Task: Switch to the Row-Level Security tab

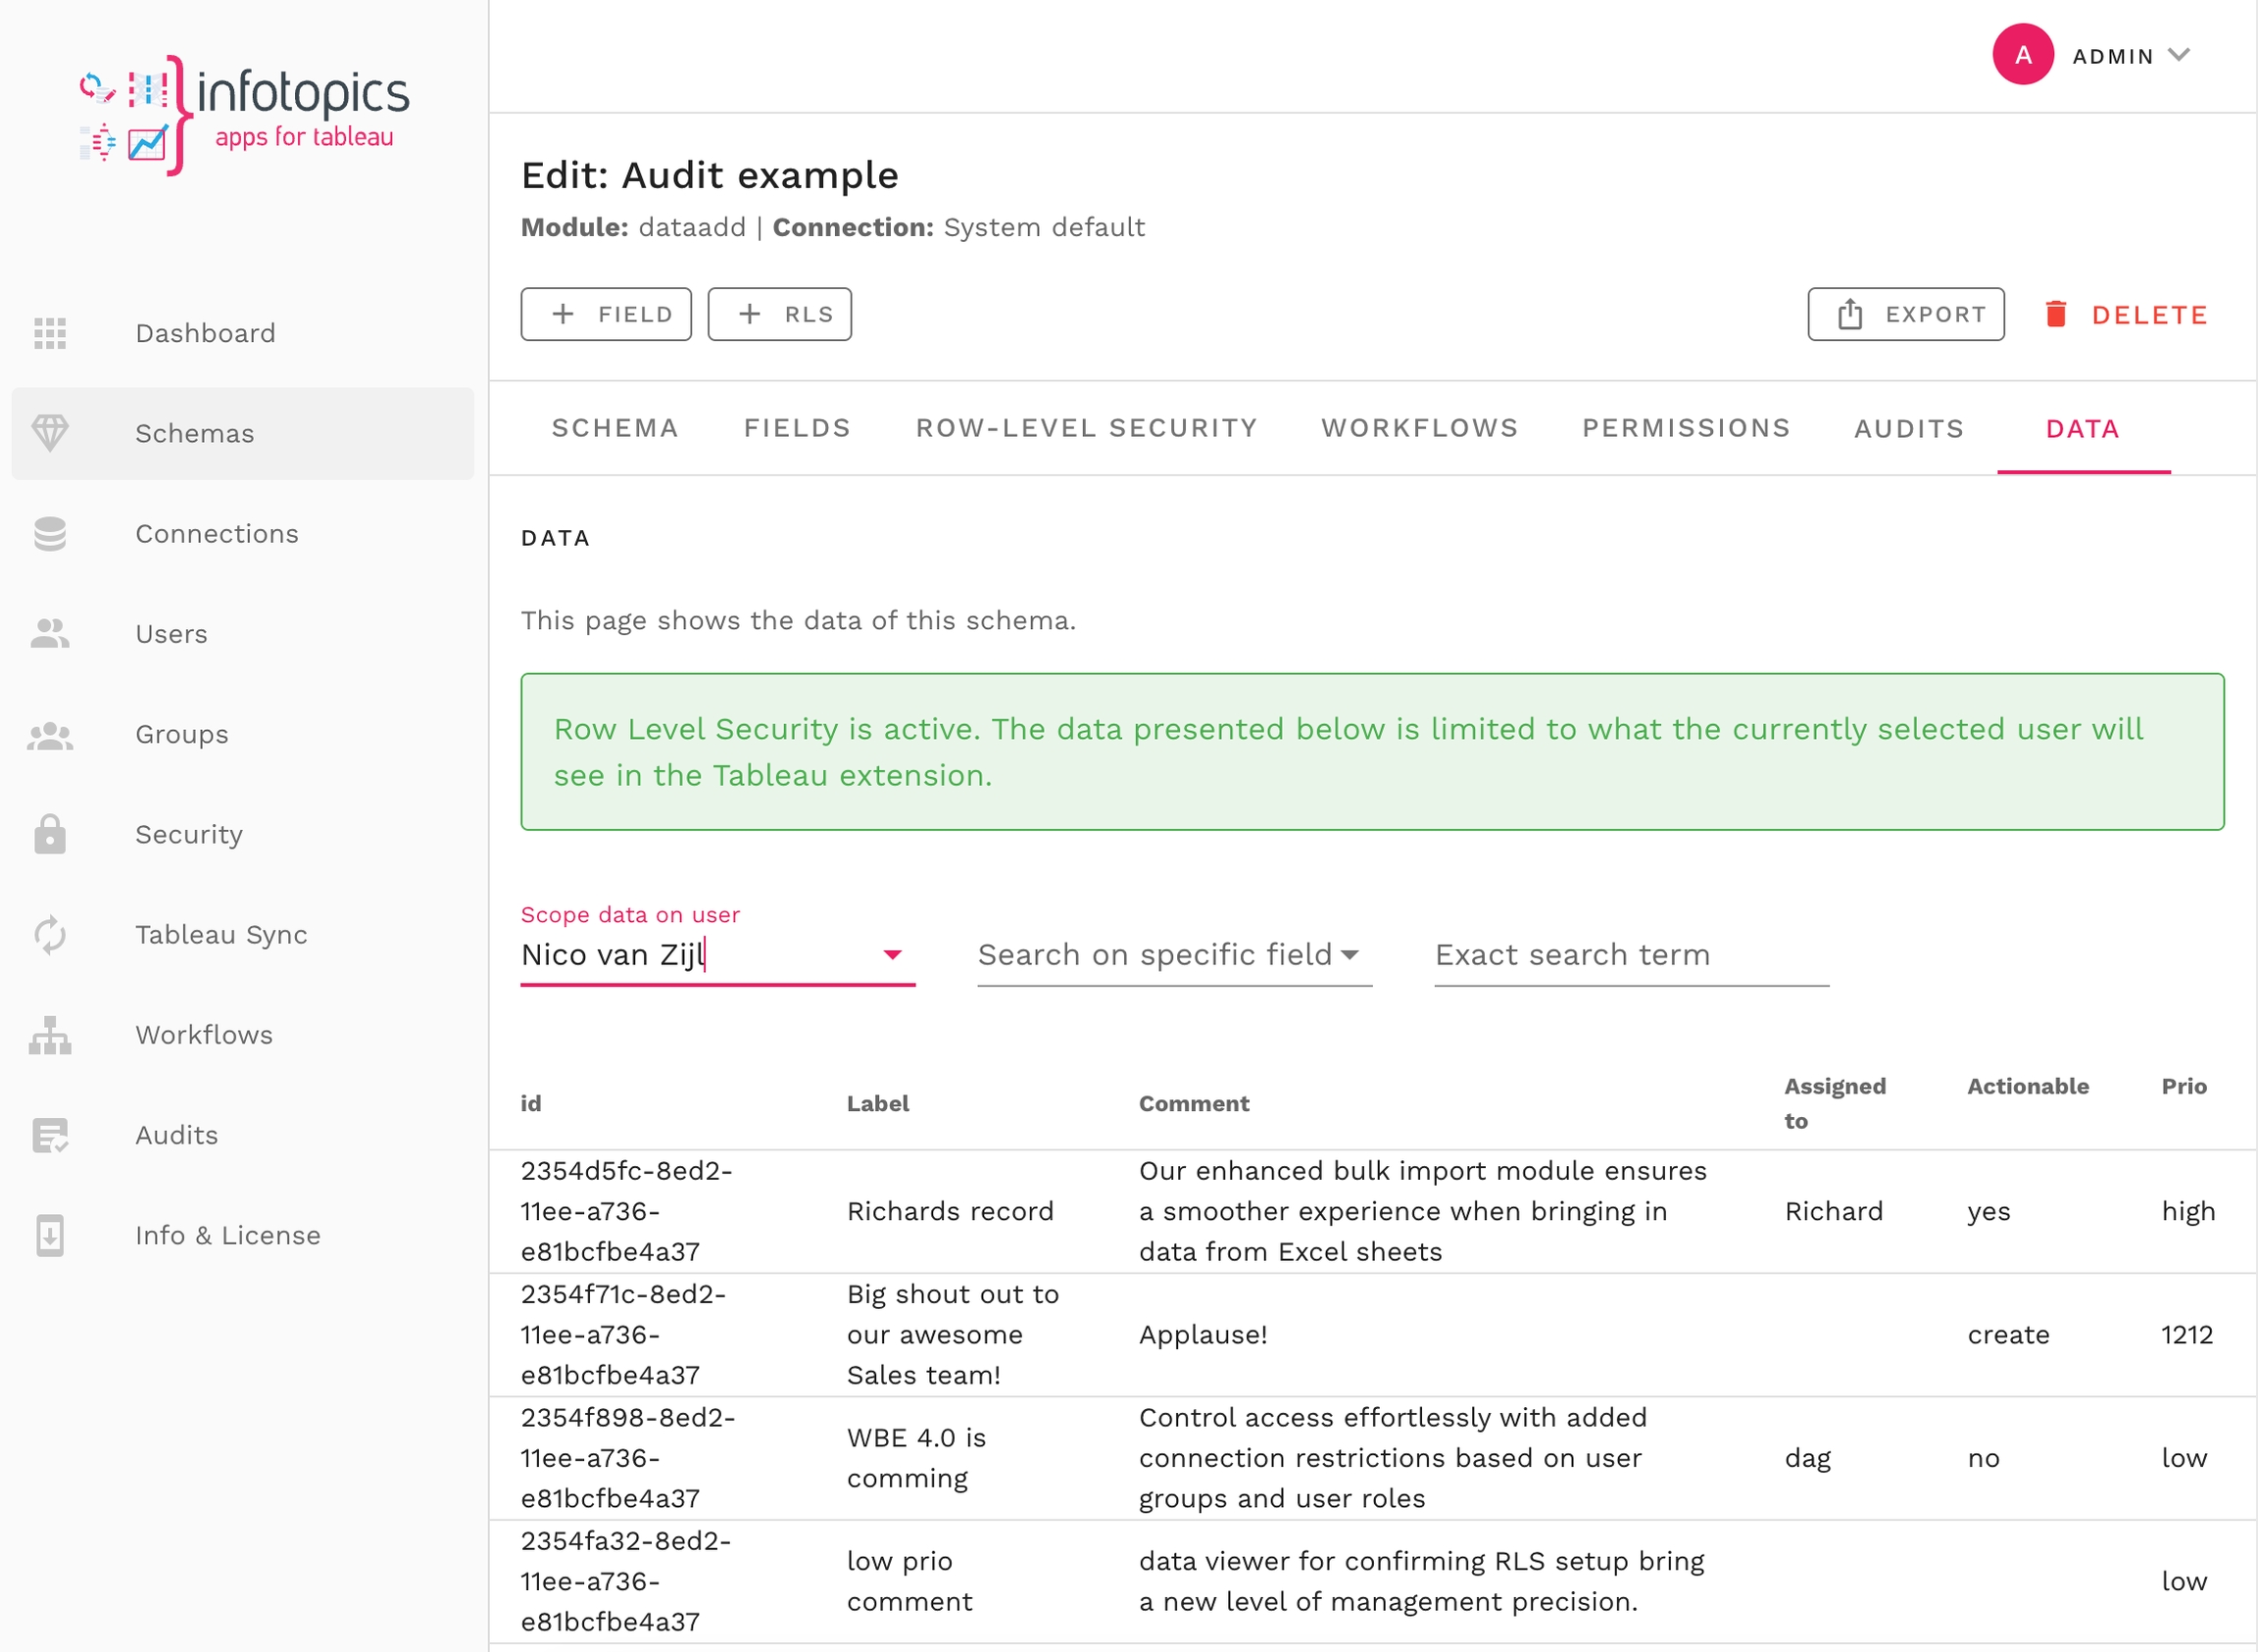Action: 1086,428
